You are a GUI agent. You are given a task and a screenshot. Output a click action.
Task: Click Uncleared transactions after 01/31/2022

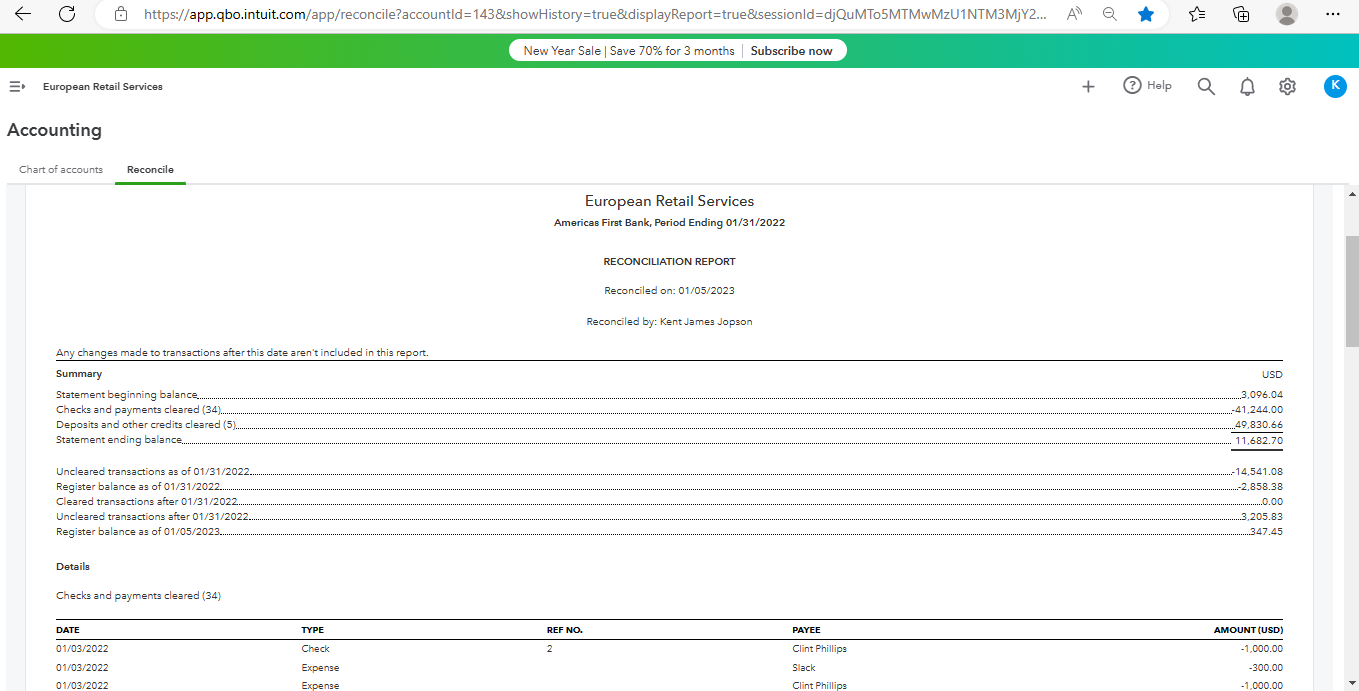pyautogui.click(x=152, y=517)
